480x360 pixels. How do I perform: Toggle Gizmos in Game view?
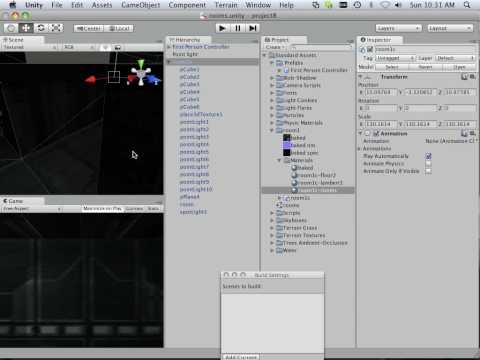coord(134,209)
